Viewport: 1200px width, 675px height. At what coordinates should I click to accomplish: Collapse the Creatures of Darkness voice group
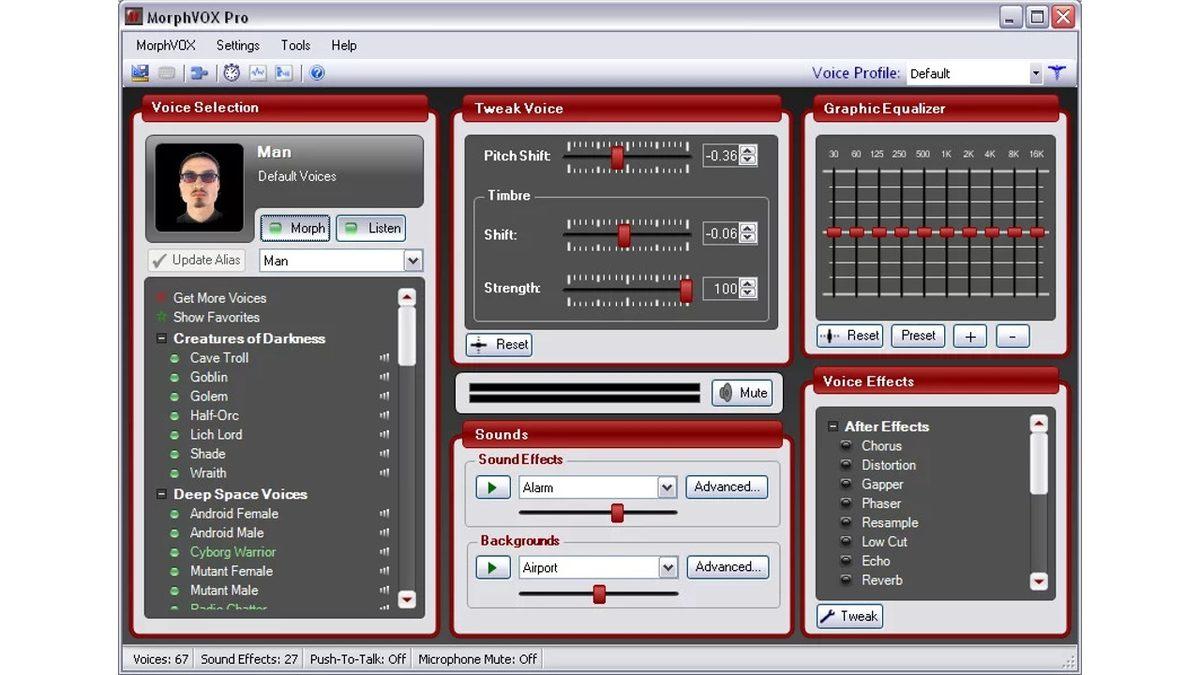point(162,339)
